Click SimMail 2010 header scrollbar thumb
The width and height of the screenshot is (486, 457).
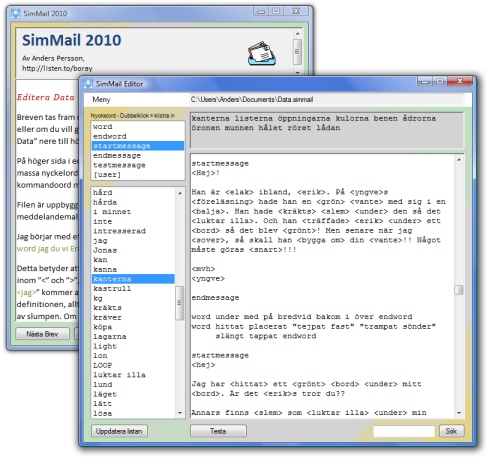pyautogui.click(x=298, y=52)
